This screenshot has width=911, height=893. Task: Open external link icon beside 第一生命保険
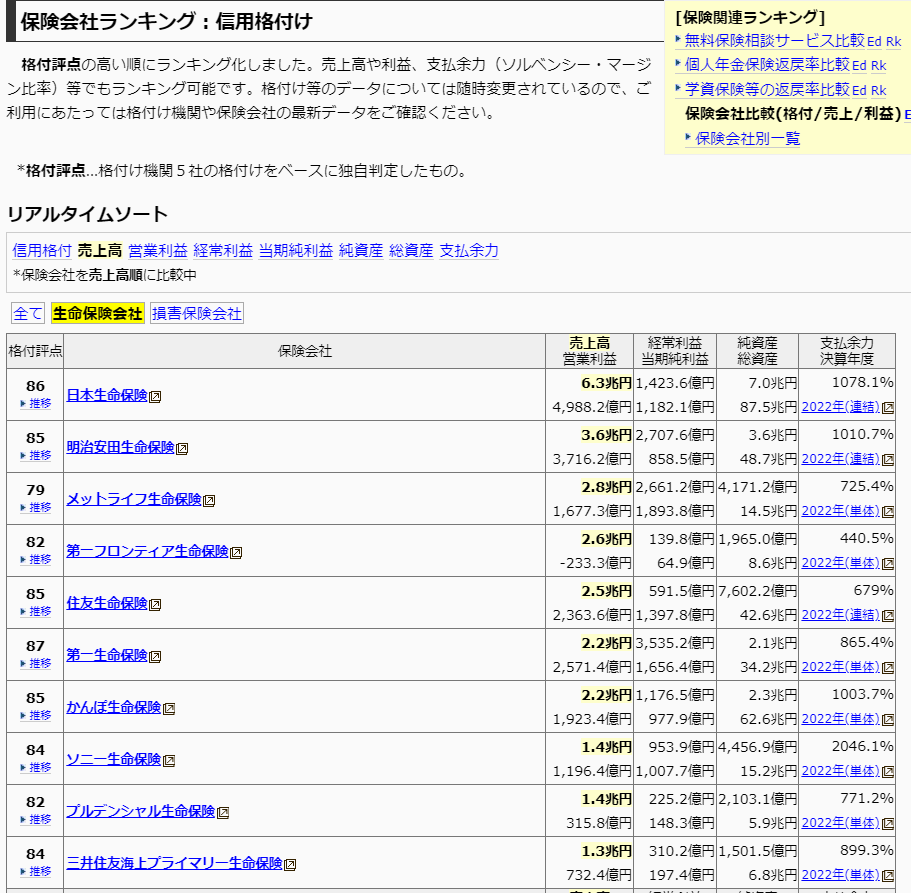[155, 657]
